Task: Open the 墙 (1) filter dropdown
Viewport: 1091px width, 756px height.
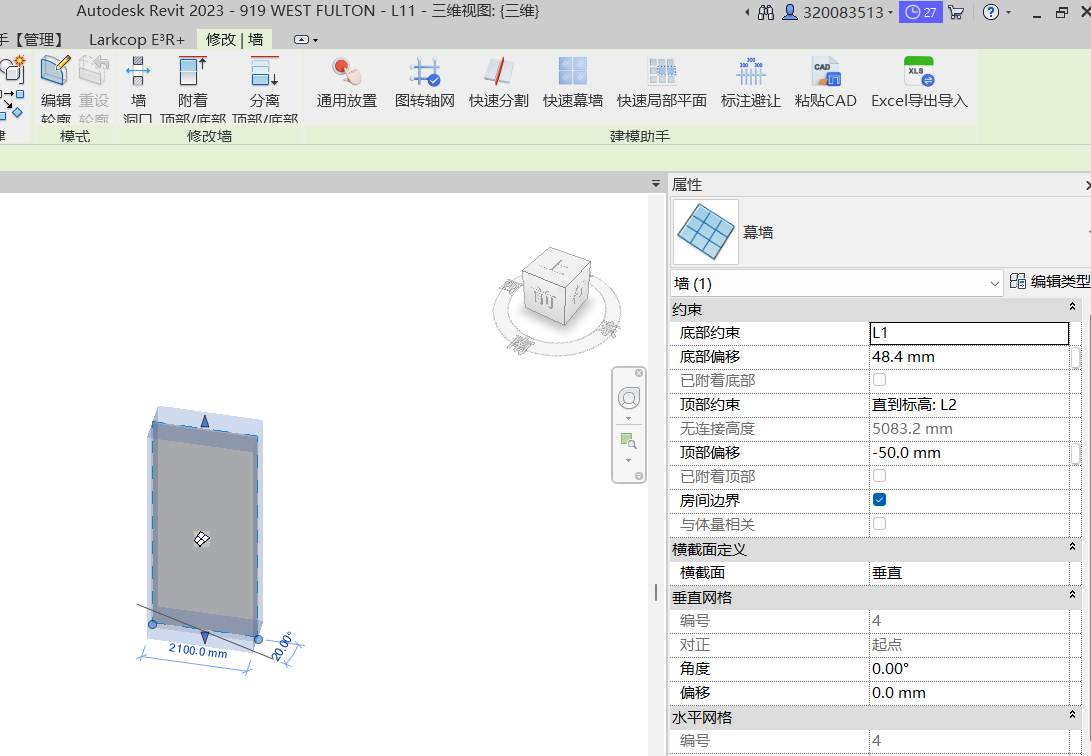Action: point(836,283)
